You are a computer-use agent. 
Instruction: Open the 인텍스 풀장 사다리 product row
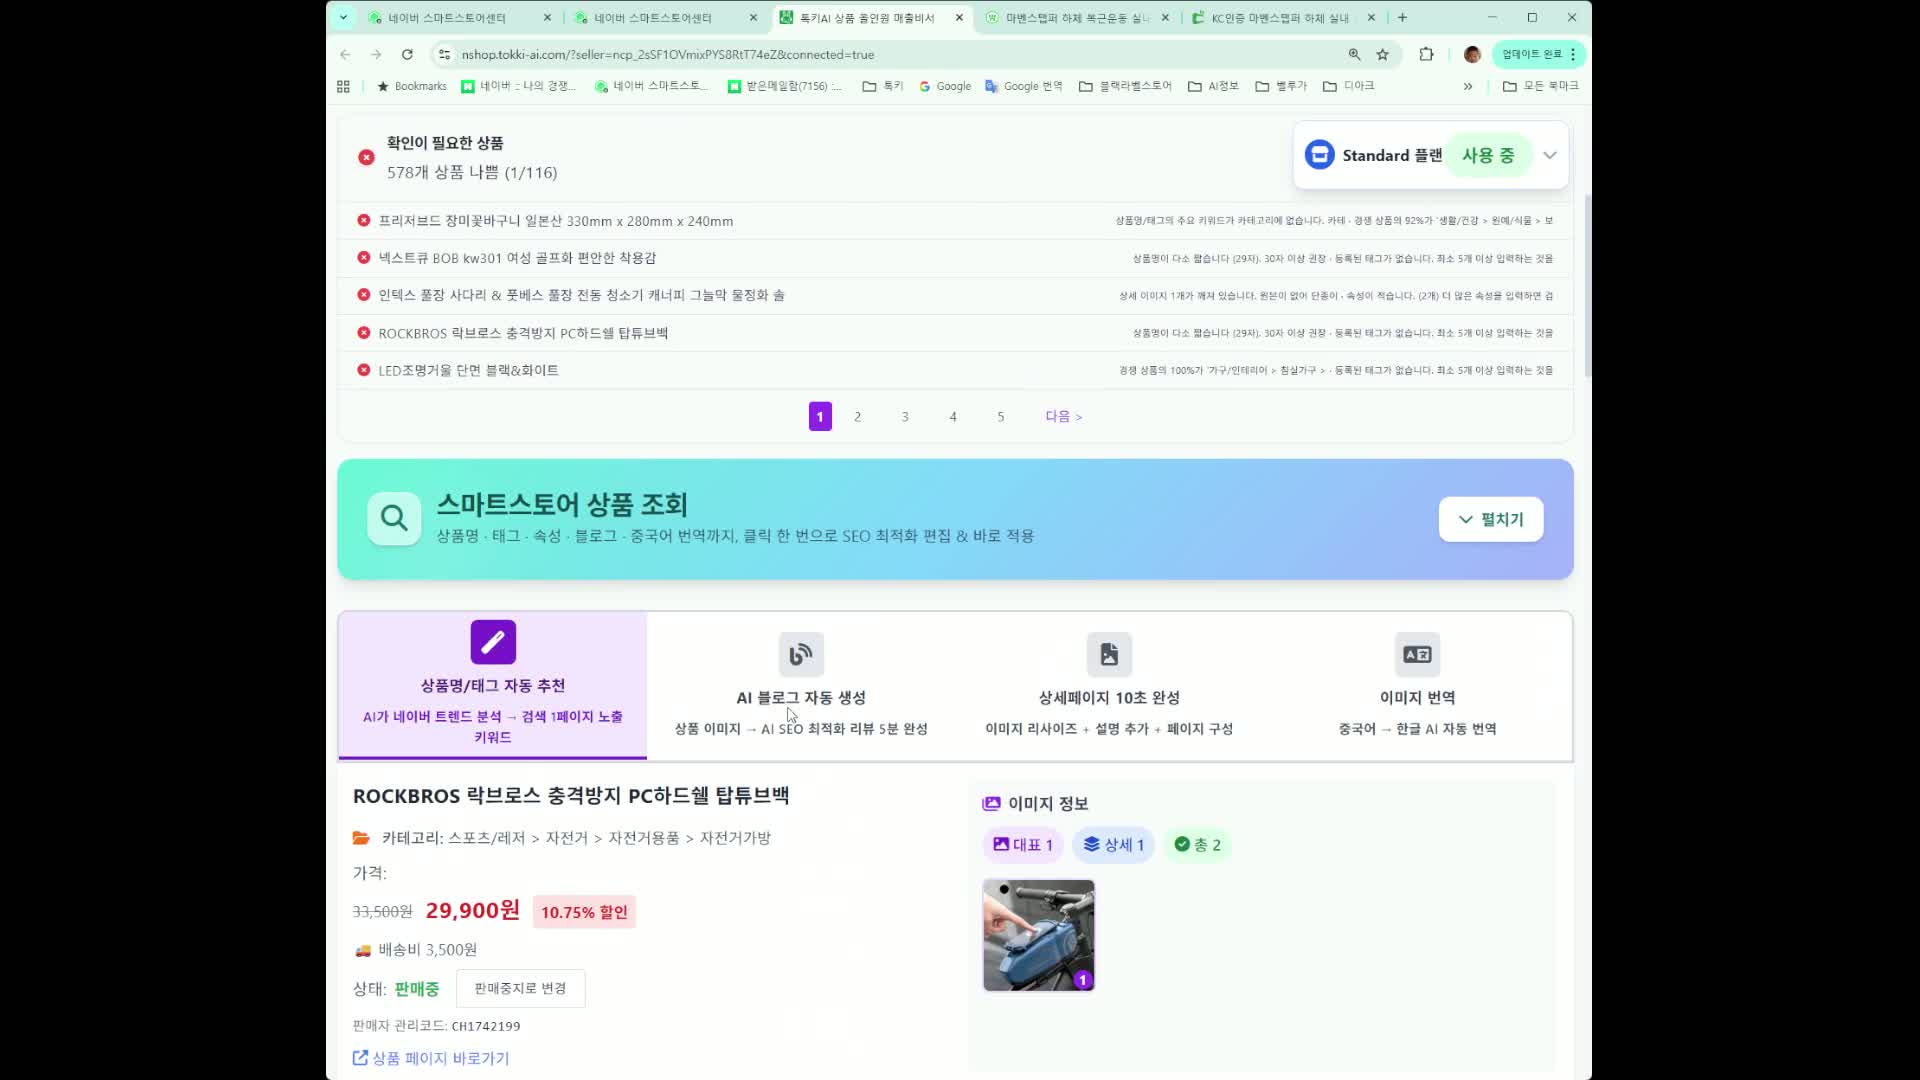click(x=955, y=295)
